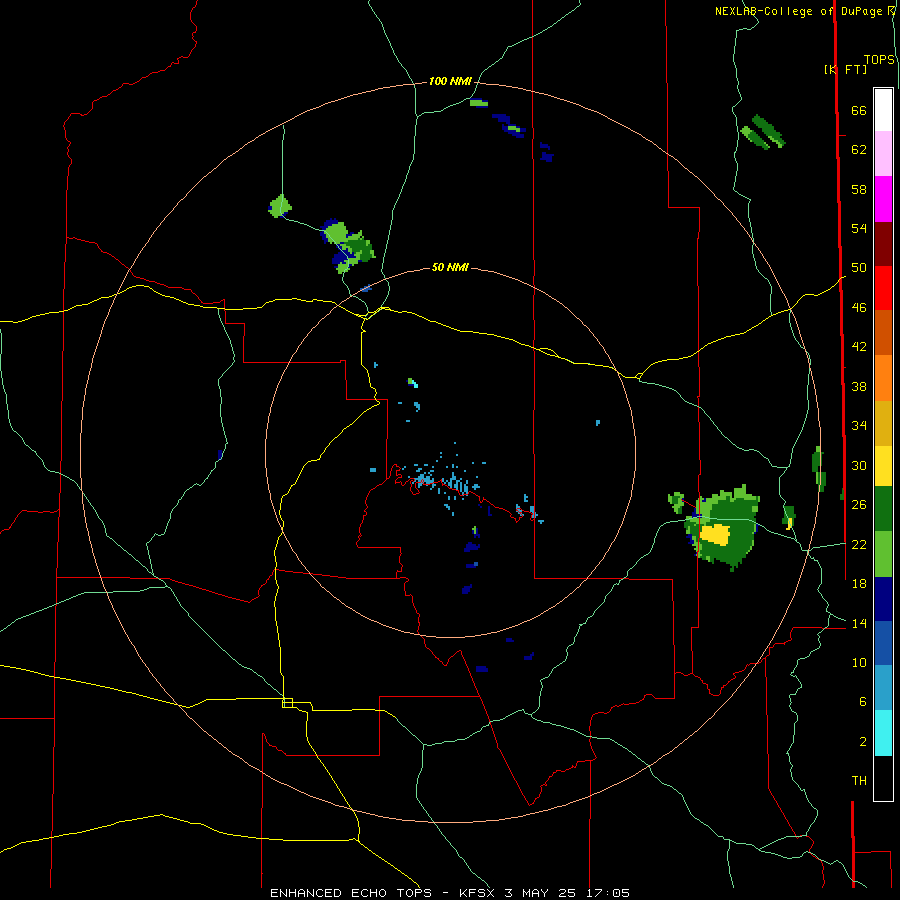Click the yellow core of the eastern storm

click(715, 534)
